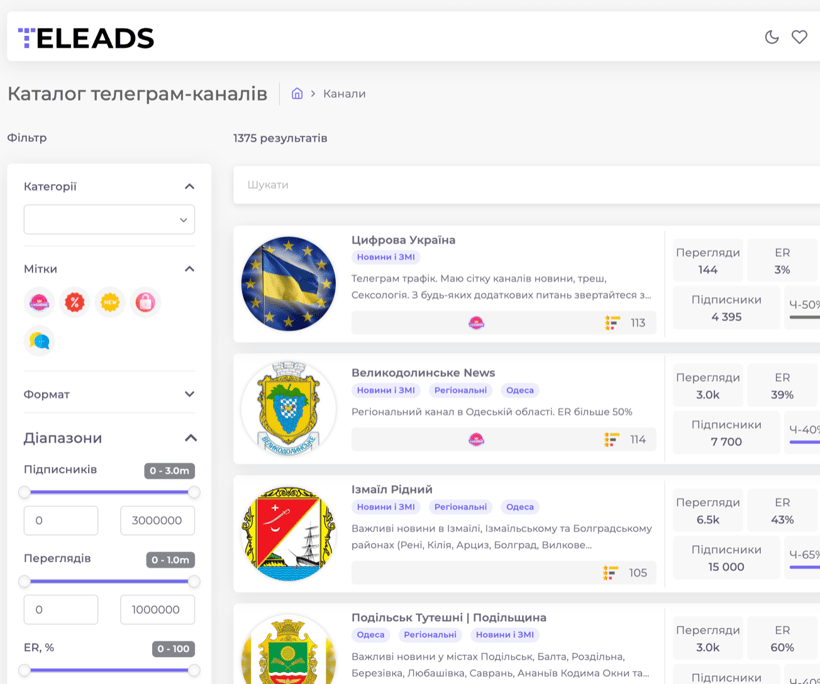Select the yellow NEW tag filter
Image resolution: width=820 pixels, height=684 pixels.
click(110, 302)
